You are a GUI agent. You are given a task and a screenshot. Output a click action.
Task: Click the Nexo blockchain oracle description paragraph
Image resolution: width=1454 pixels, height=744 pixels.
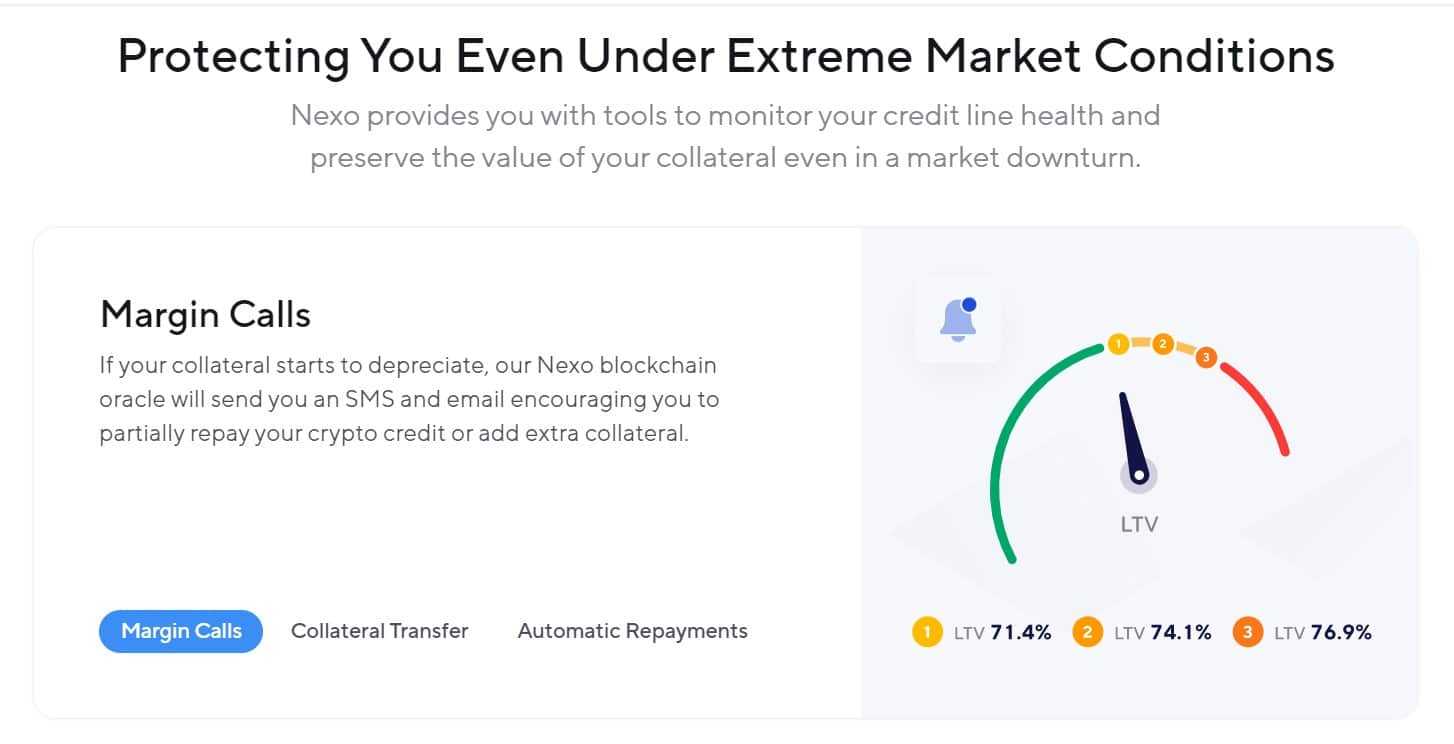click(x=408, y=400)
